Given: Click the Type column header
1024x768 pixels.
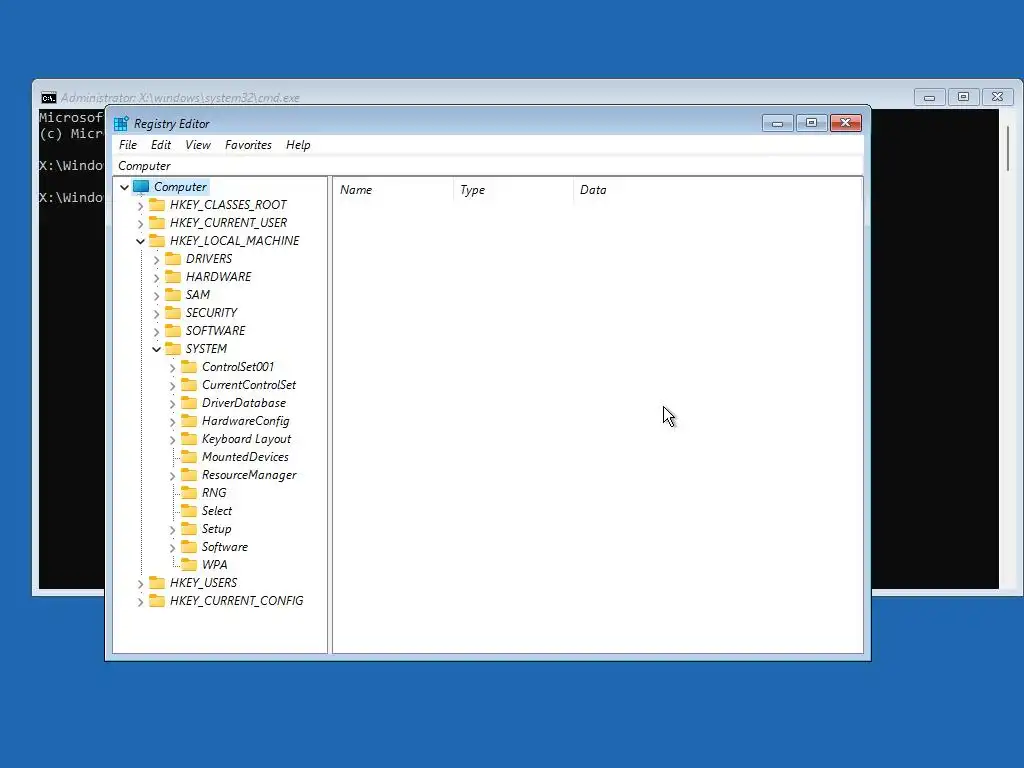Looking at the screenshot, I should click(514, 190).
